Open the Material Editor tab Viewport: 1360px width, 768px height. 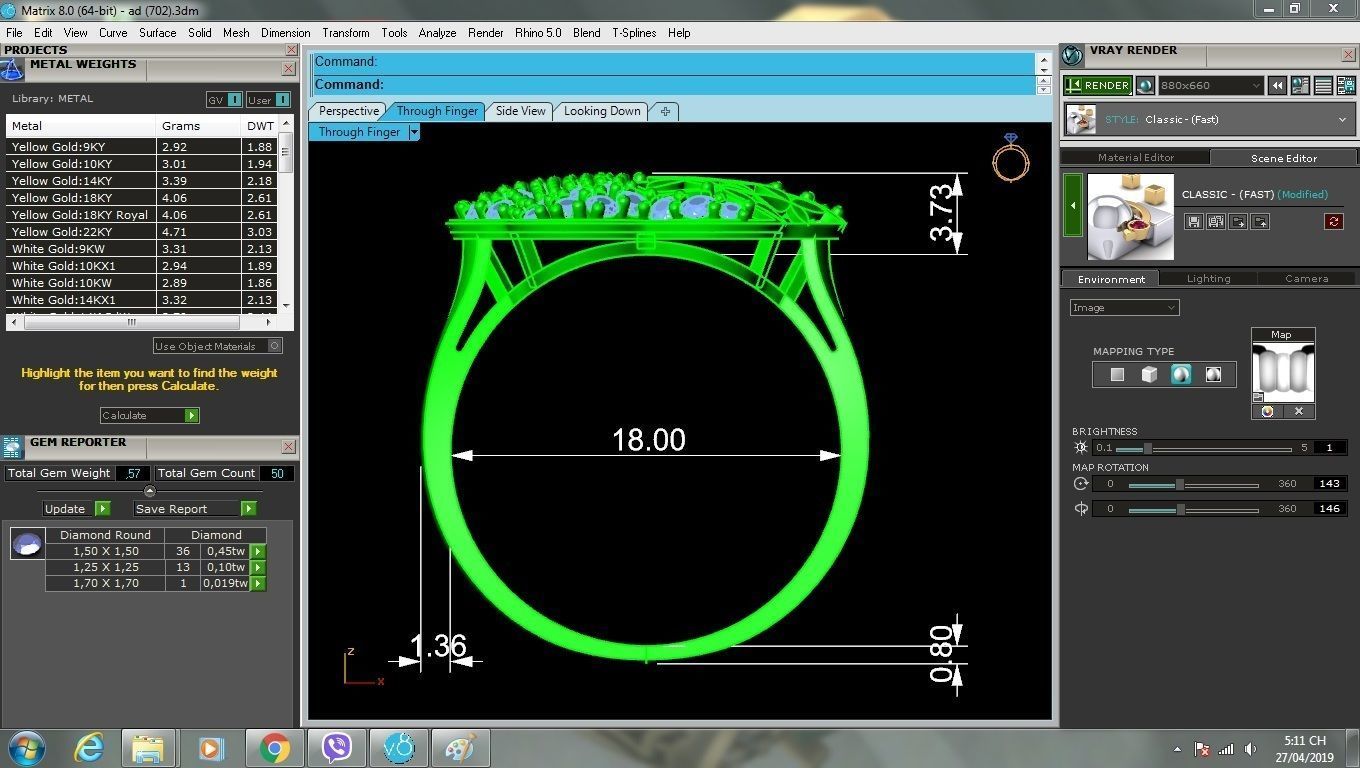1136,158
